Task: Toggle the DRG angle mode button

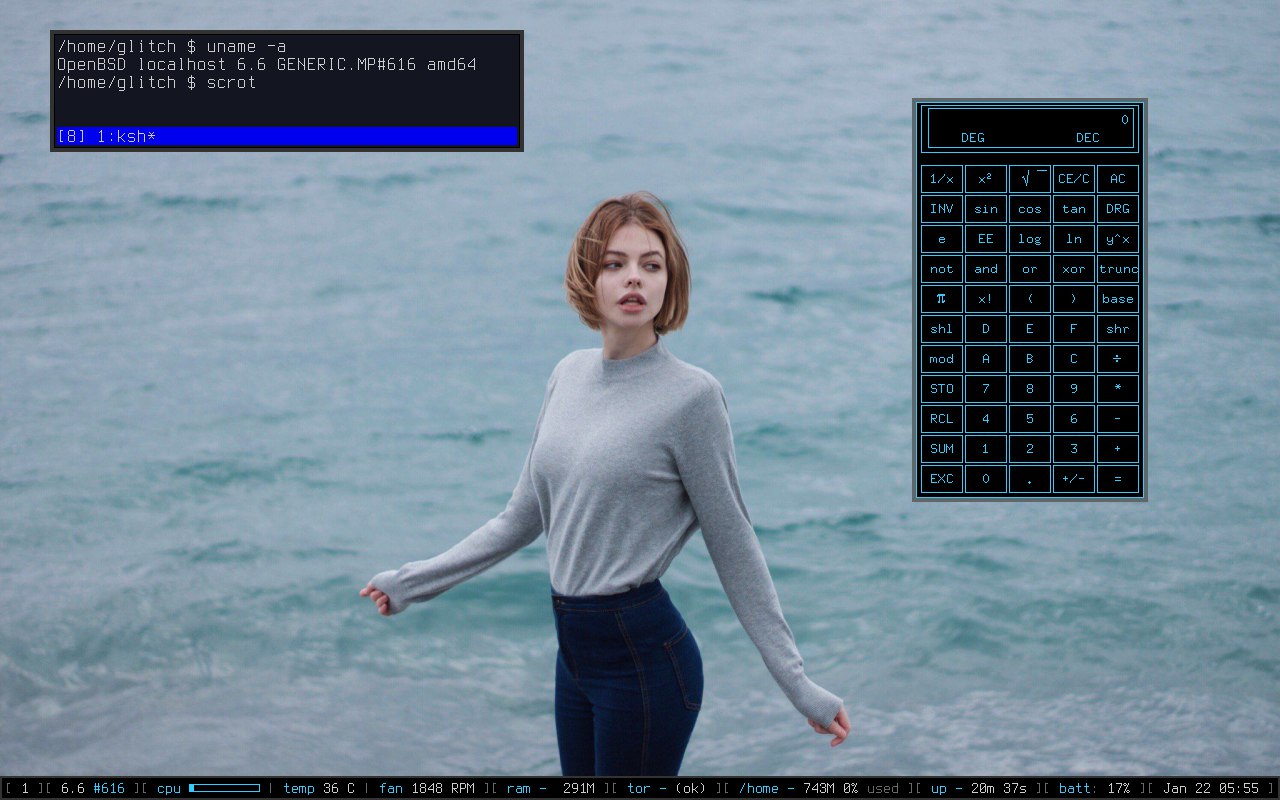Action: tap(1118, 209)
